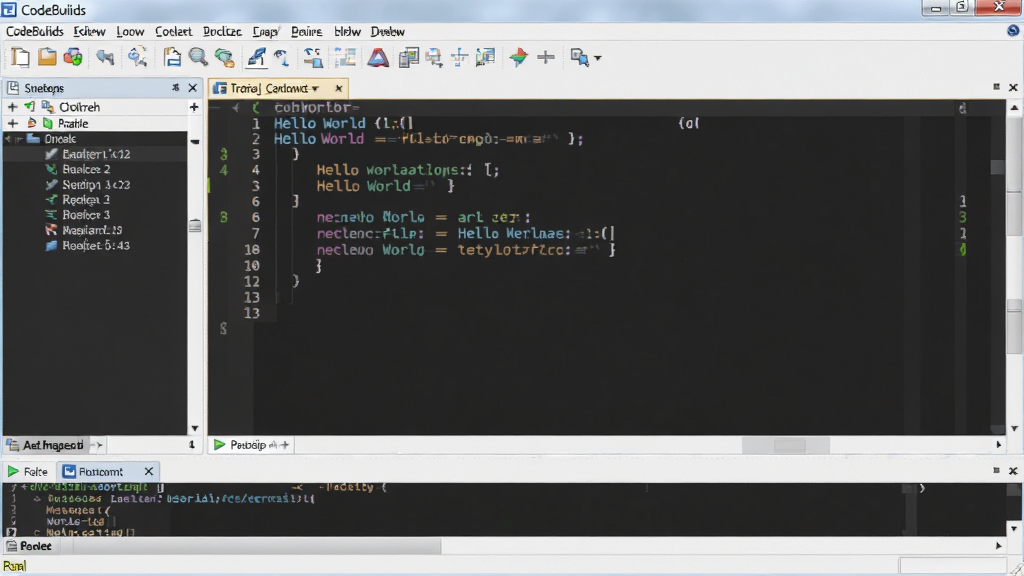The width and height of the screenshot is (1024, 576).
Task: Pin the Snetops side panel
Action: point(175,88)
